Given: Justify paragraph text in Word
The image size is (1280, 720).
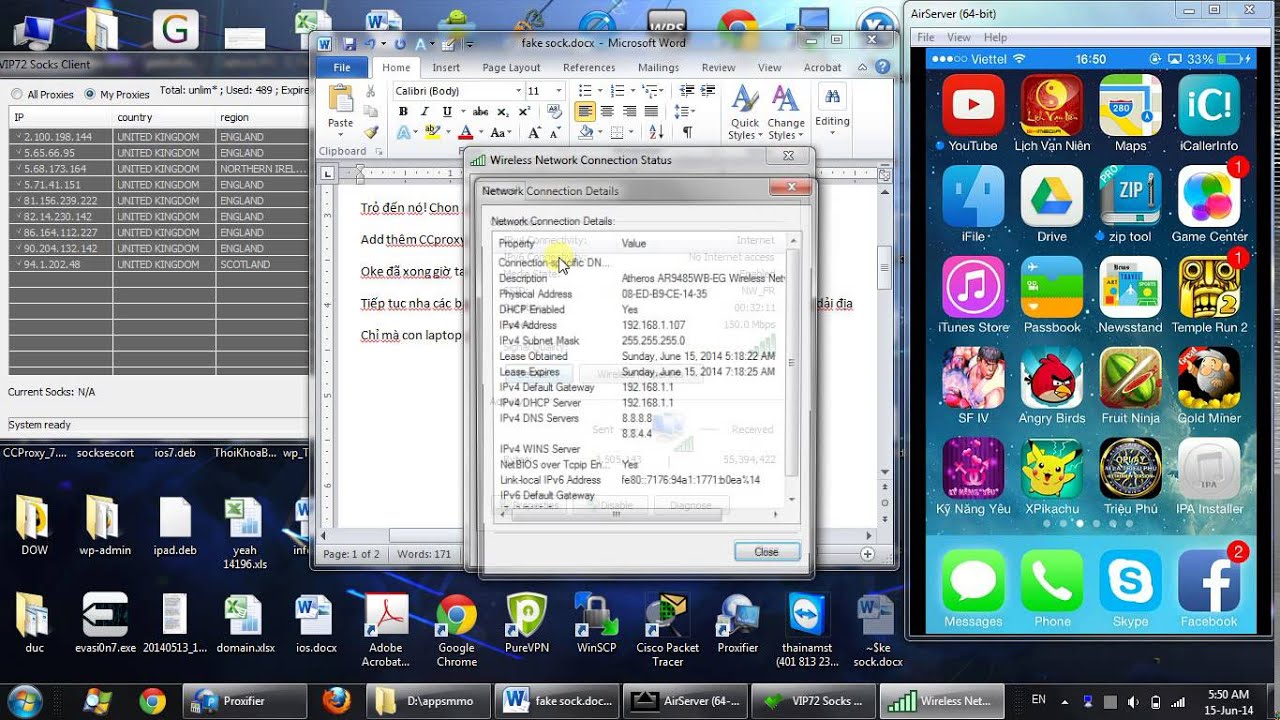Looking at the screenshot, I should coord(651,112).
